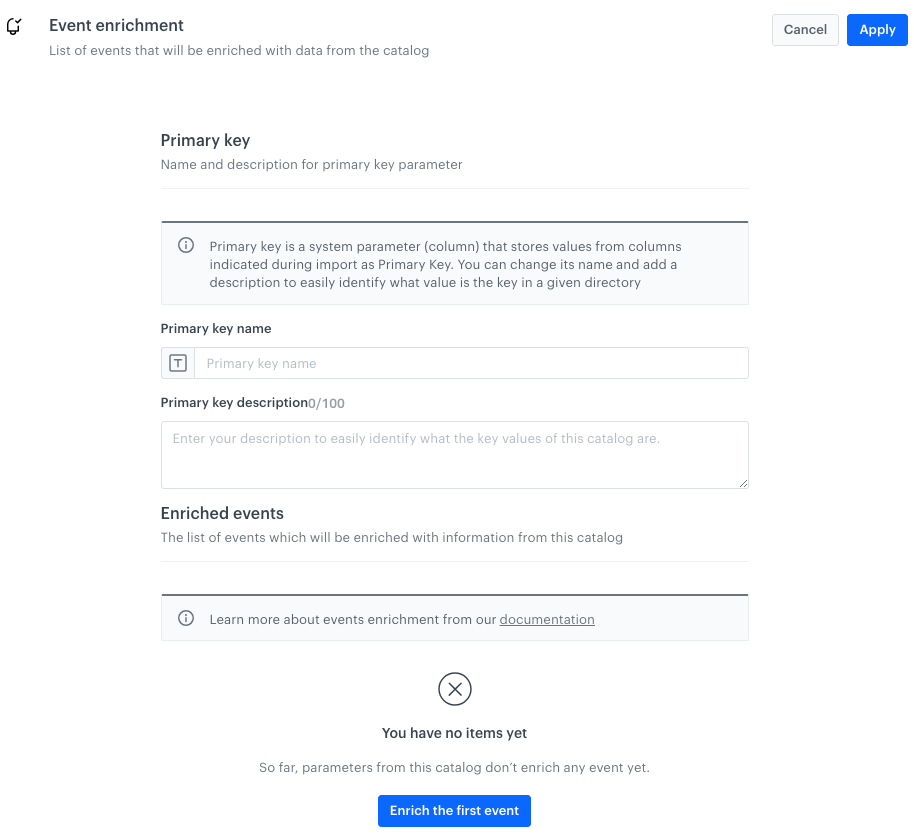Click the info icon beside documentation notice
The image size is (914, 840).
click(x=186, y=619)
